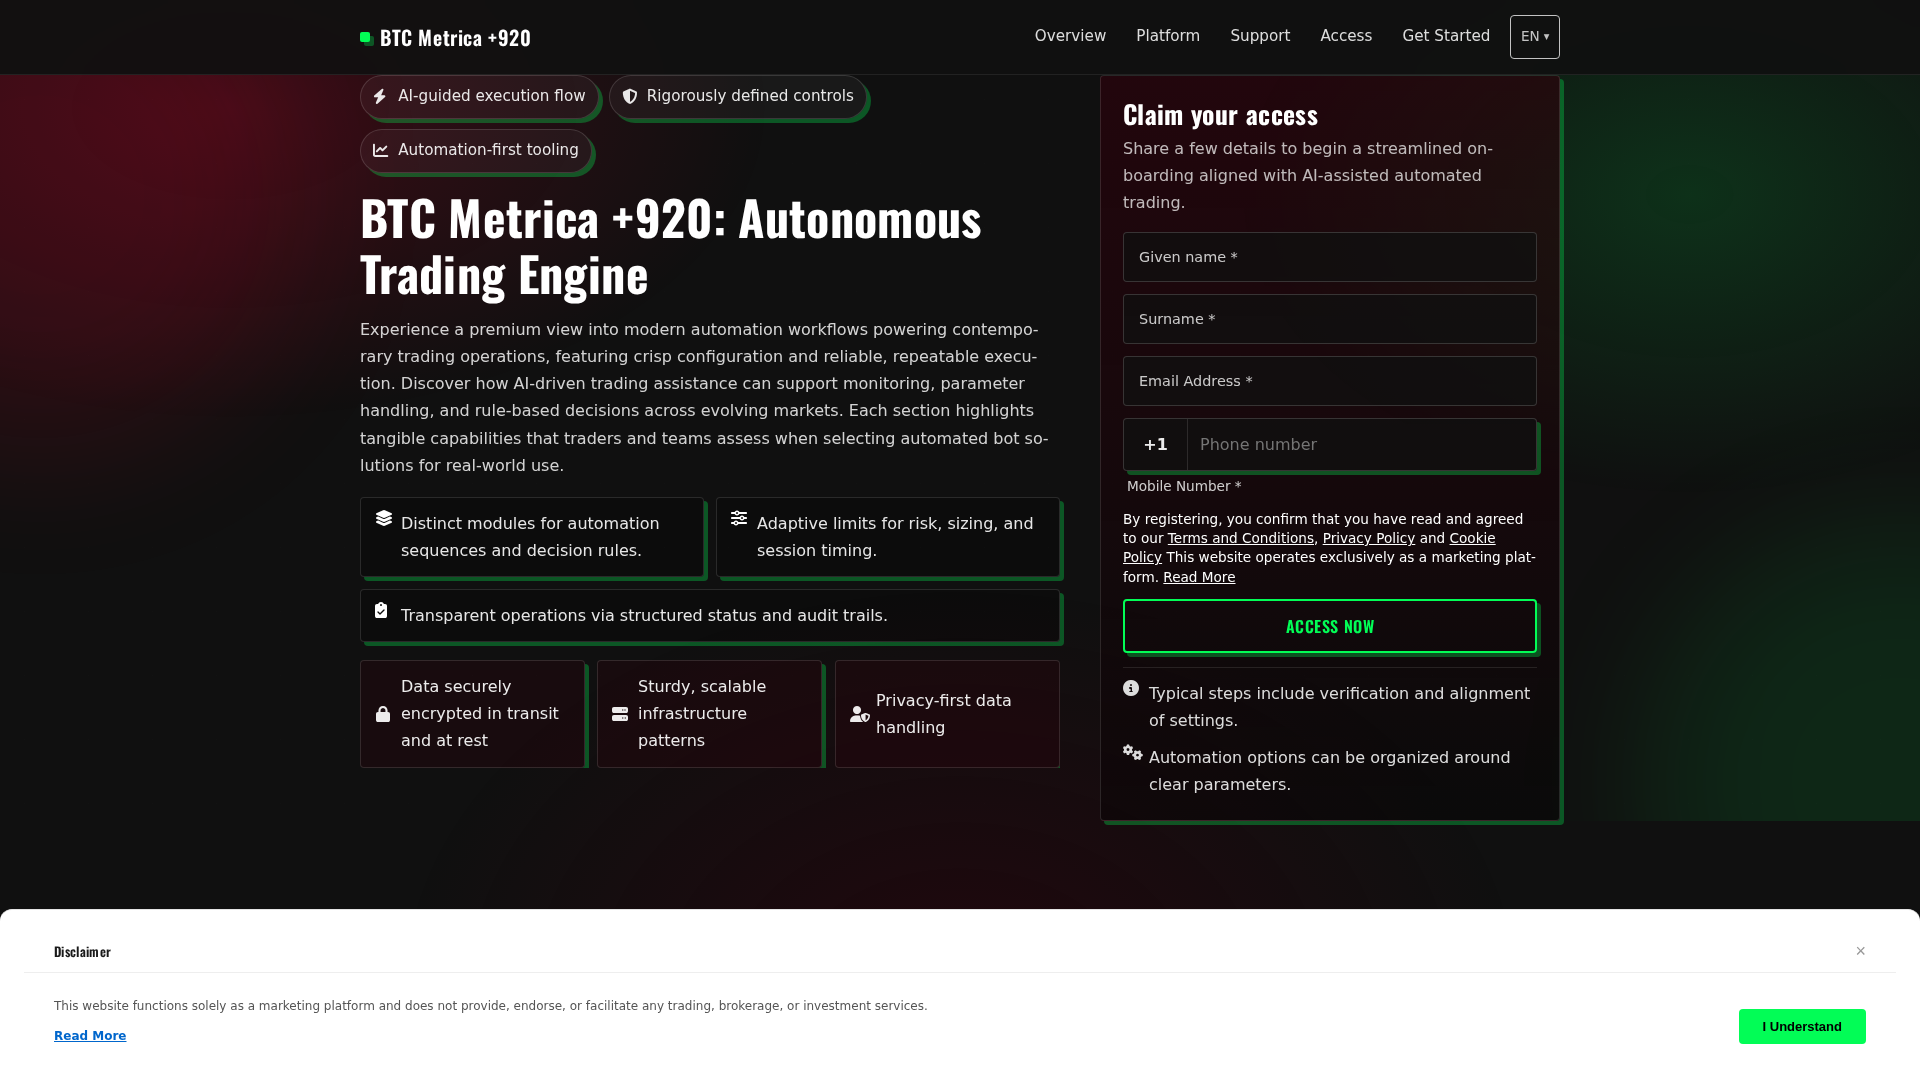Click the Rigorously defined controls pill
The height and width of the screenshot is (1080, 1920).
(x=738, y=96)
